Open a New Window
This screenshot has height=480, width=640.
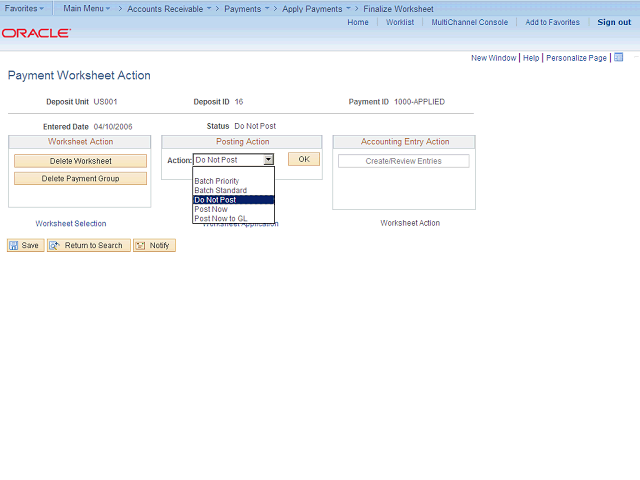(x=493, y=58)
